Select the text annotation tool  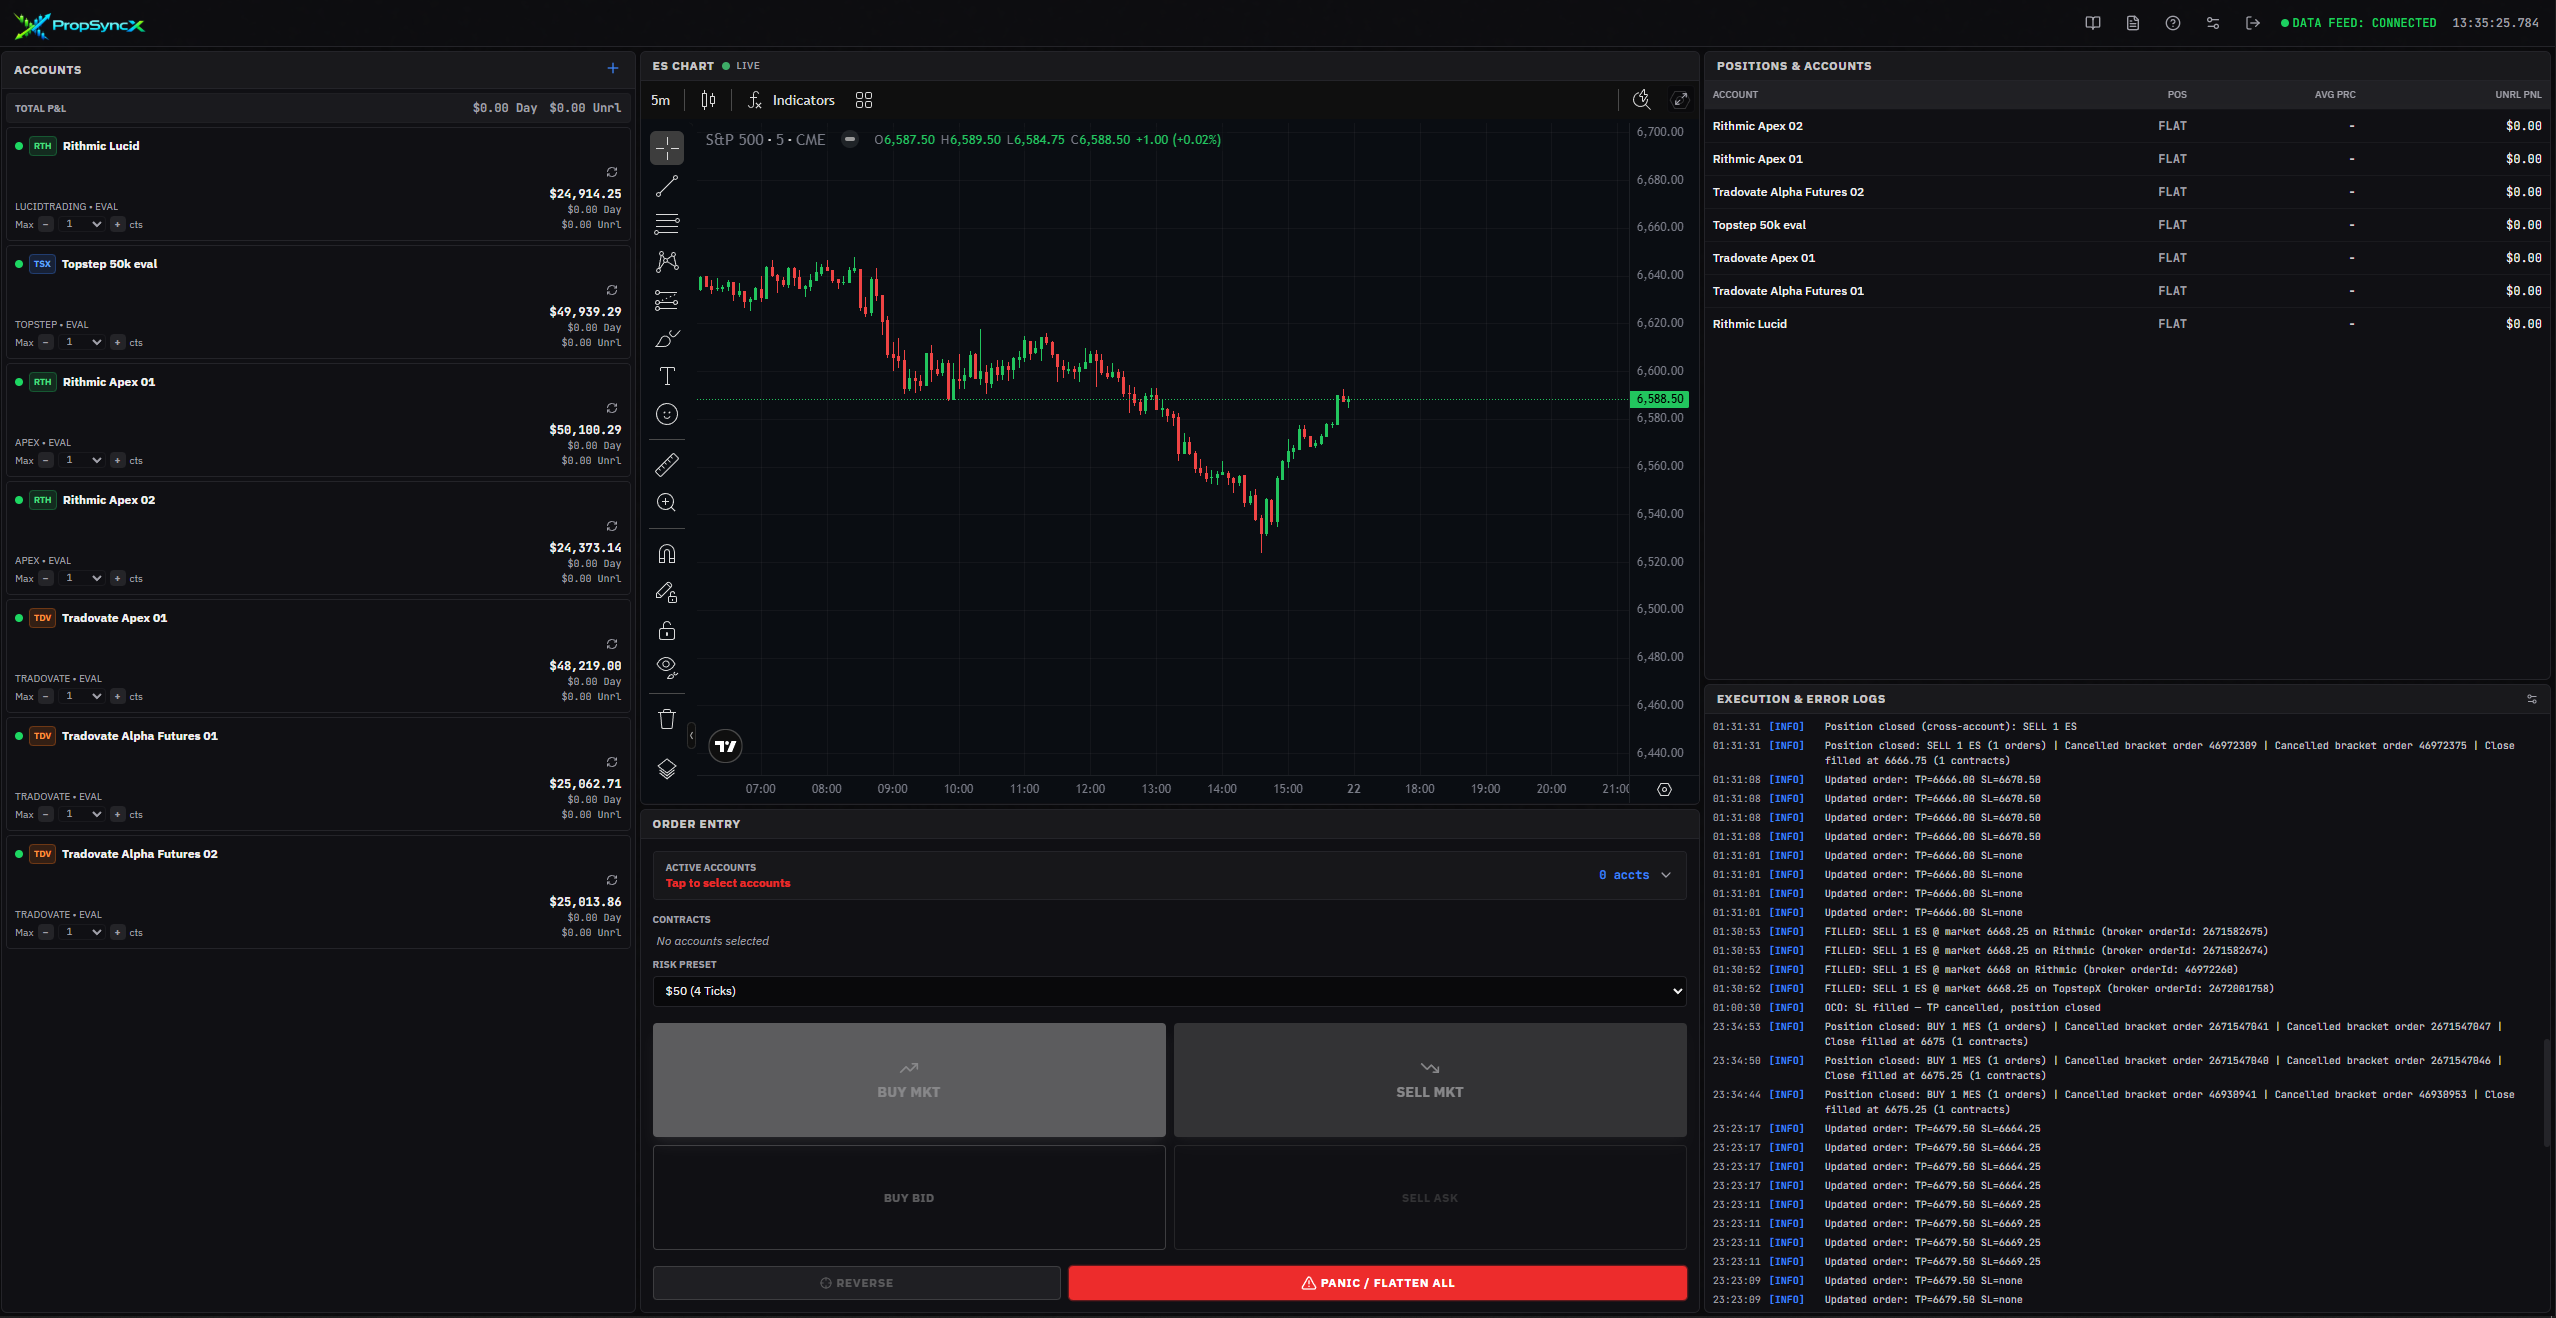pos(667,376)
